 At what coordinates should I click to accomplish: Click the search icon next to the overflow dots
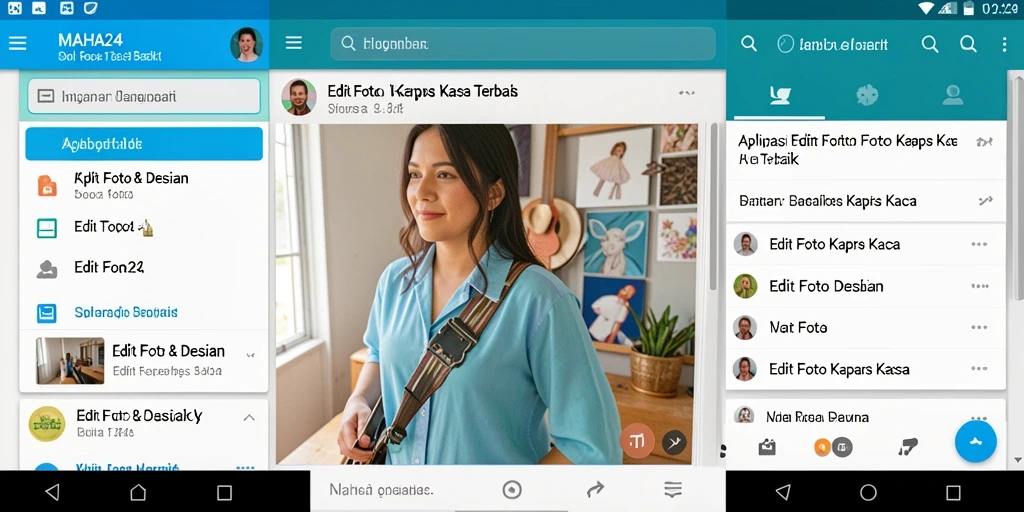click(968, 44)
